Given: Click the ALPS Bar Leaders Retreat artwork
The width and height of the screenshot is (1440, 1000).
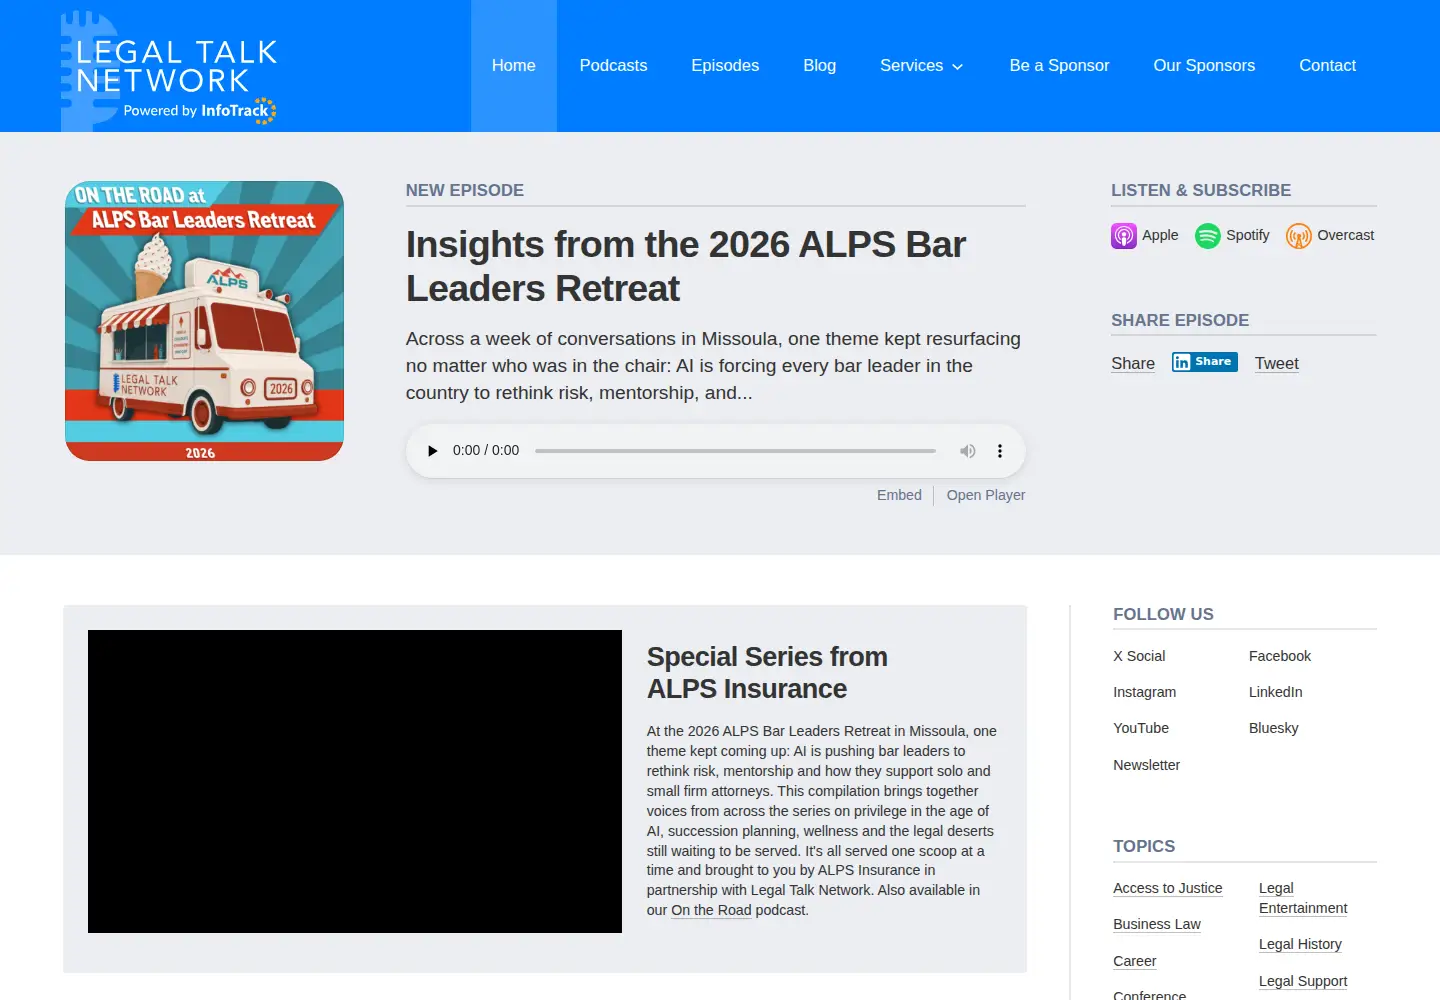Looking at the screenshot, I should (205, 321).
